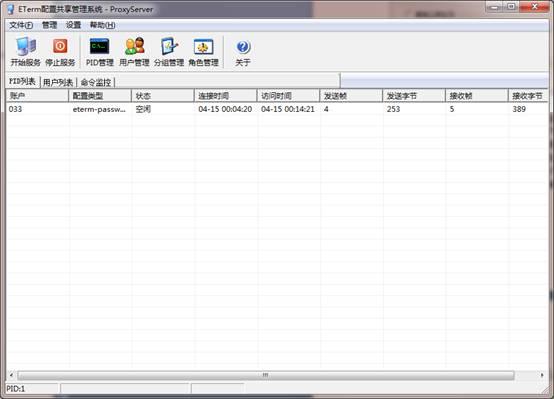The height and width of the screenshot is (399, 554).
Task: Click the 关于 about help icon
Action: coord(243,52)
